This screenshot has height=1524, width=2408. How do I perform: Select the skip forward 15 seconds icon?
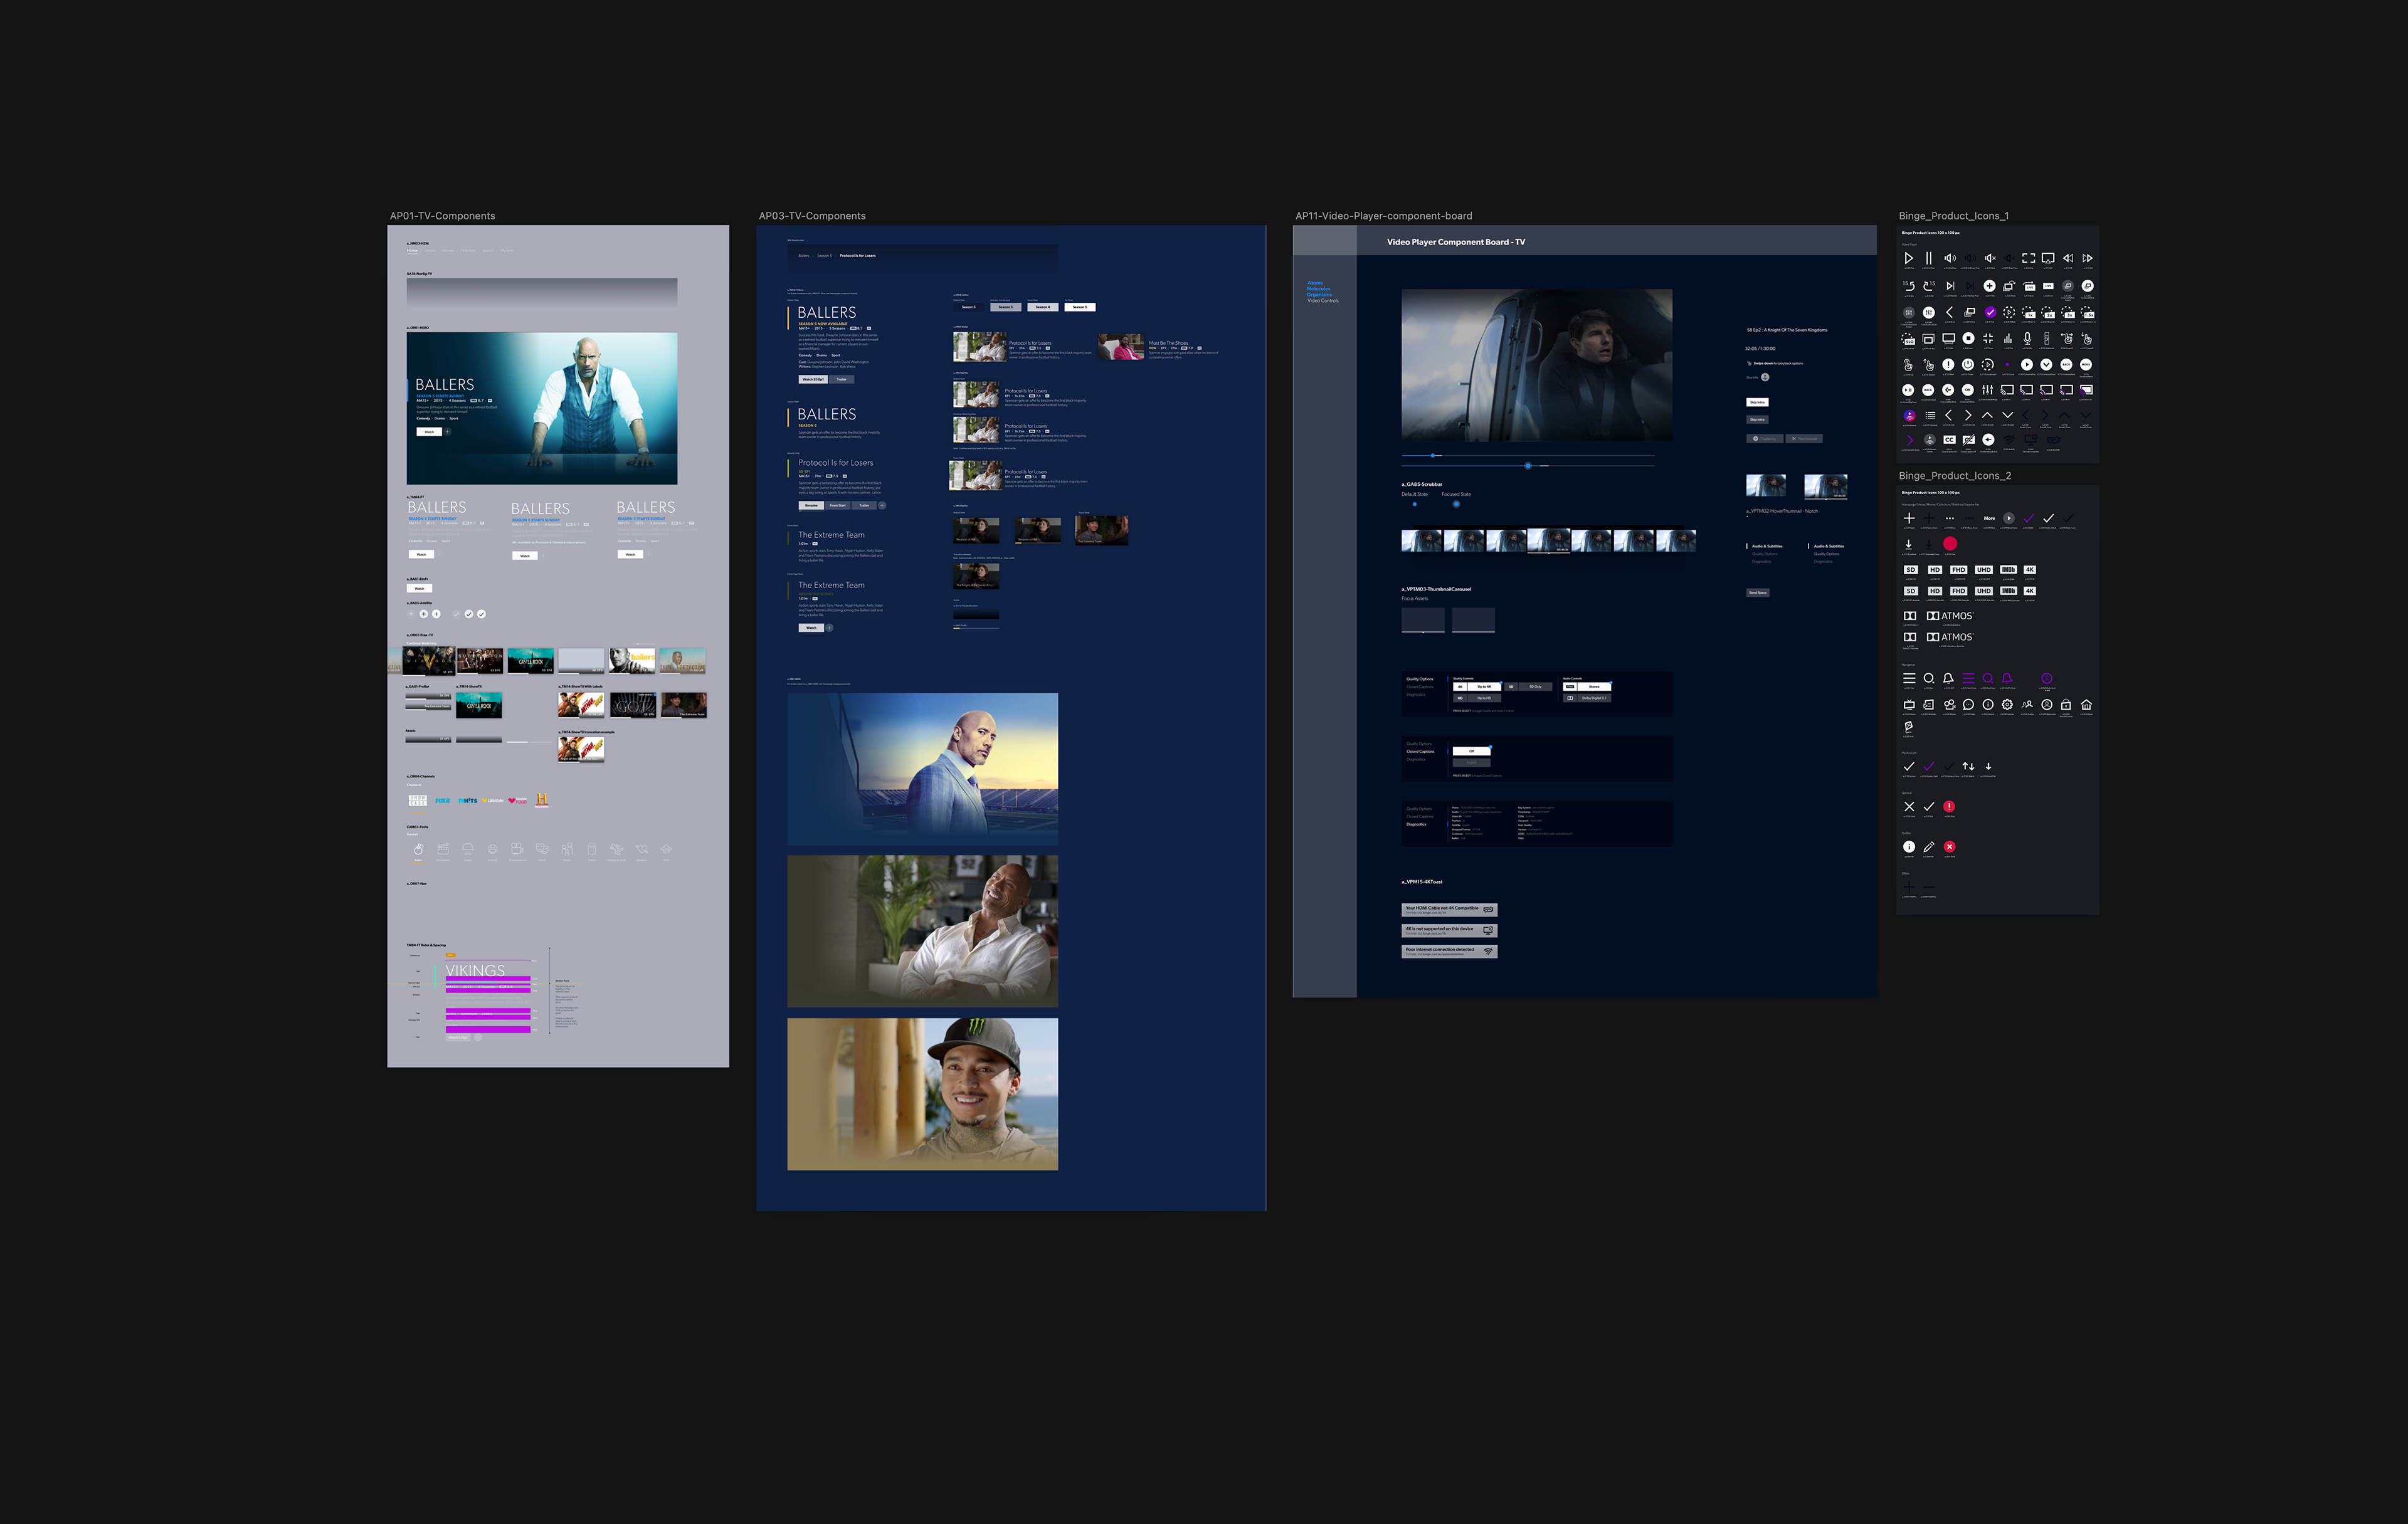[1929, 286]
